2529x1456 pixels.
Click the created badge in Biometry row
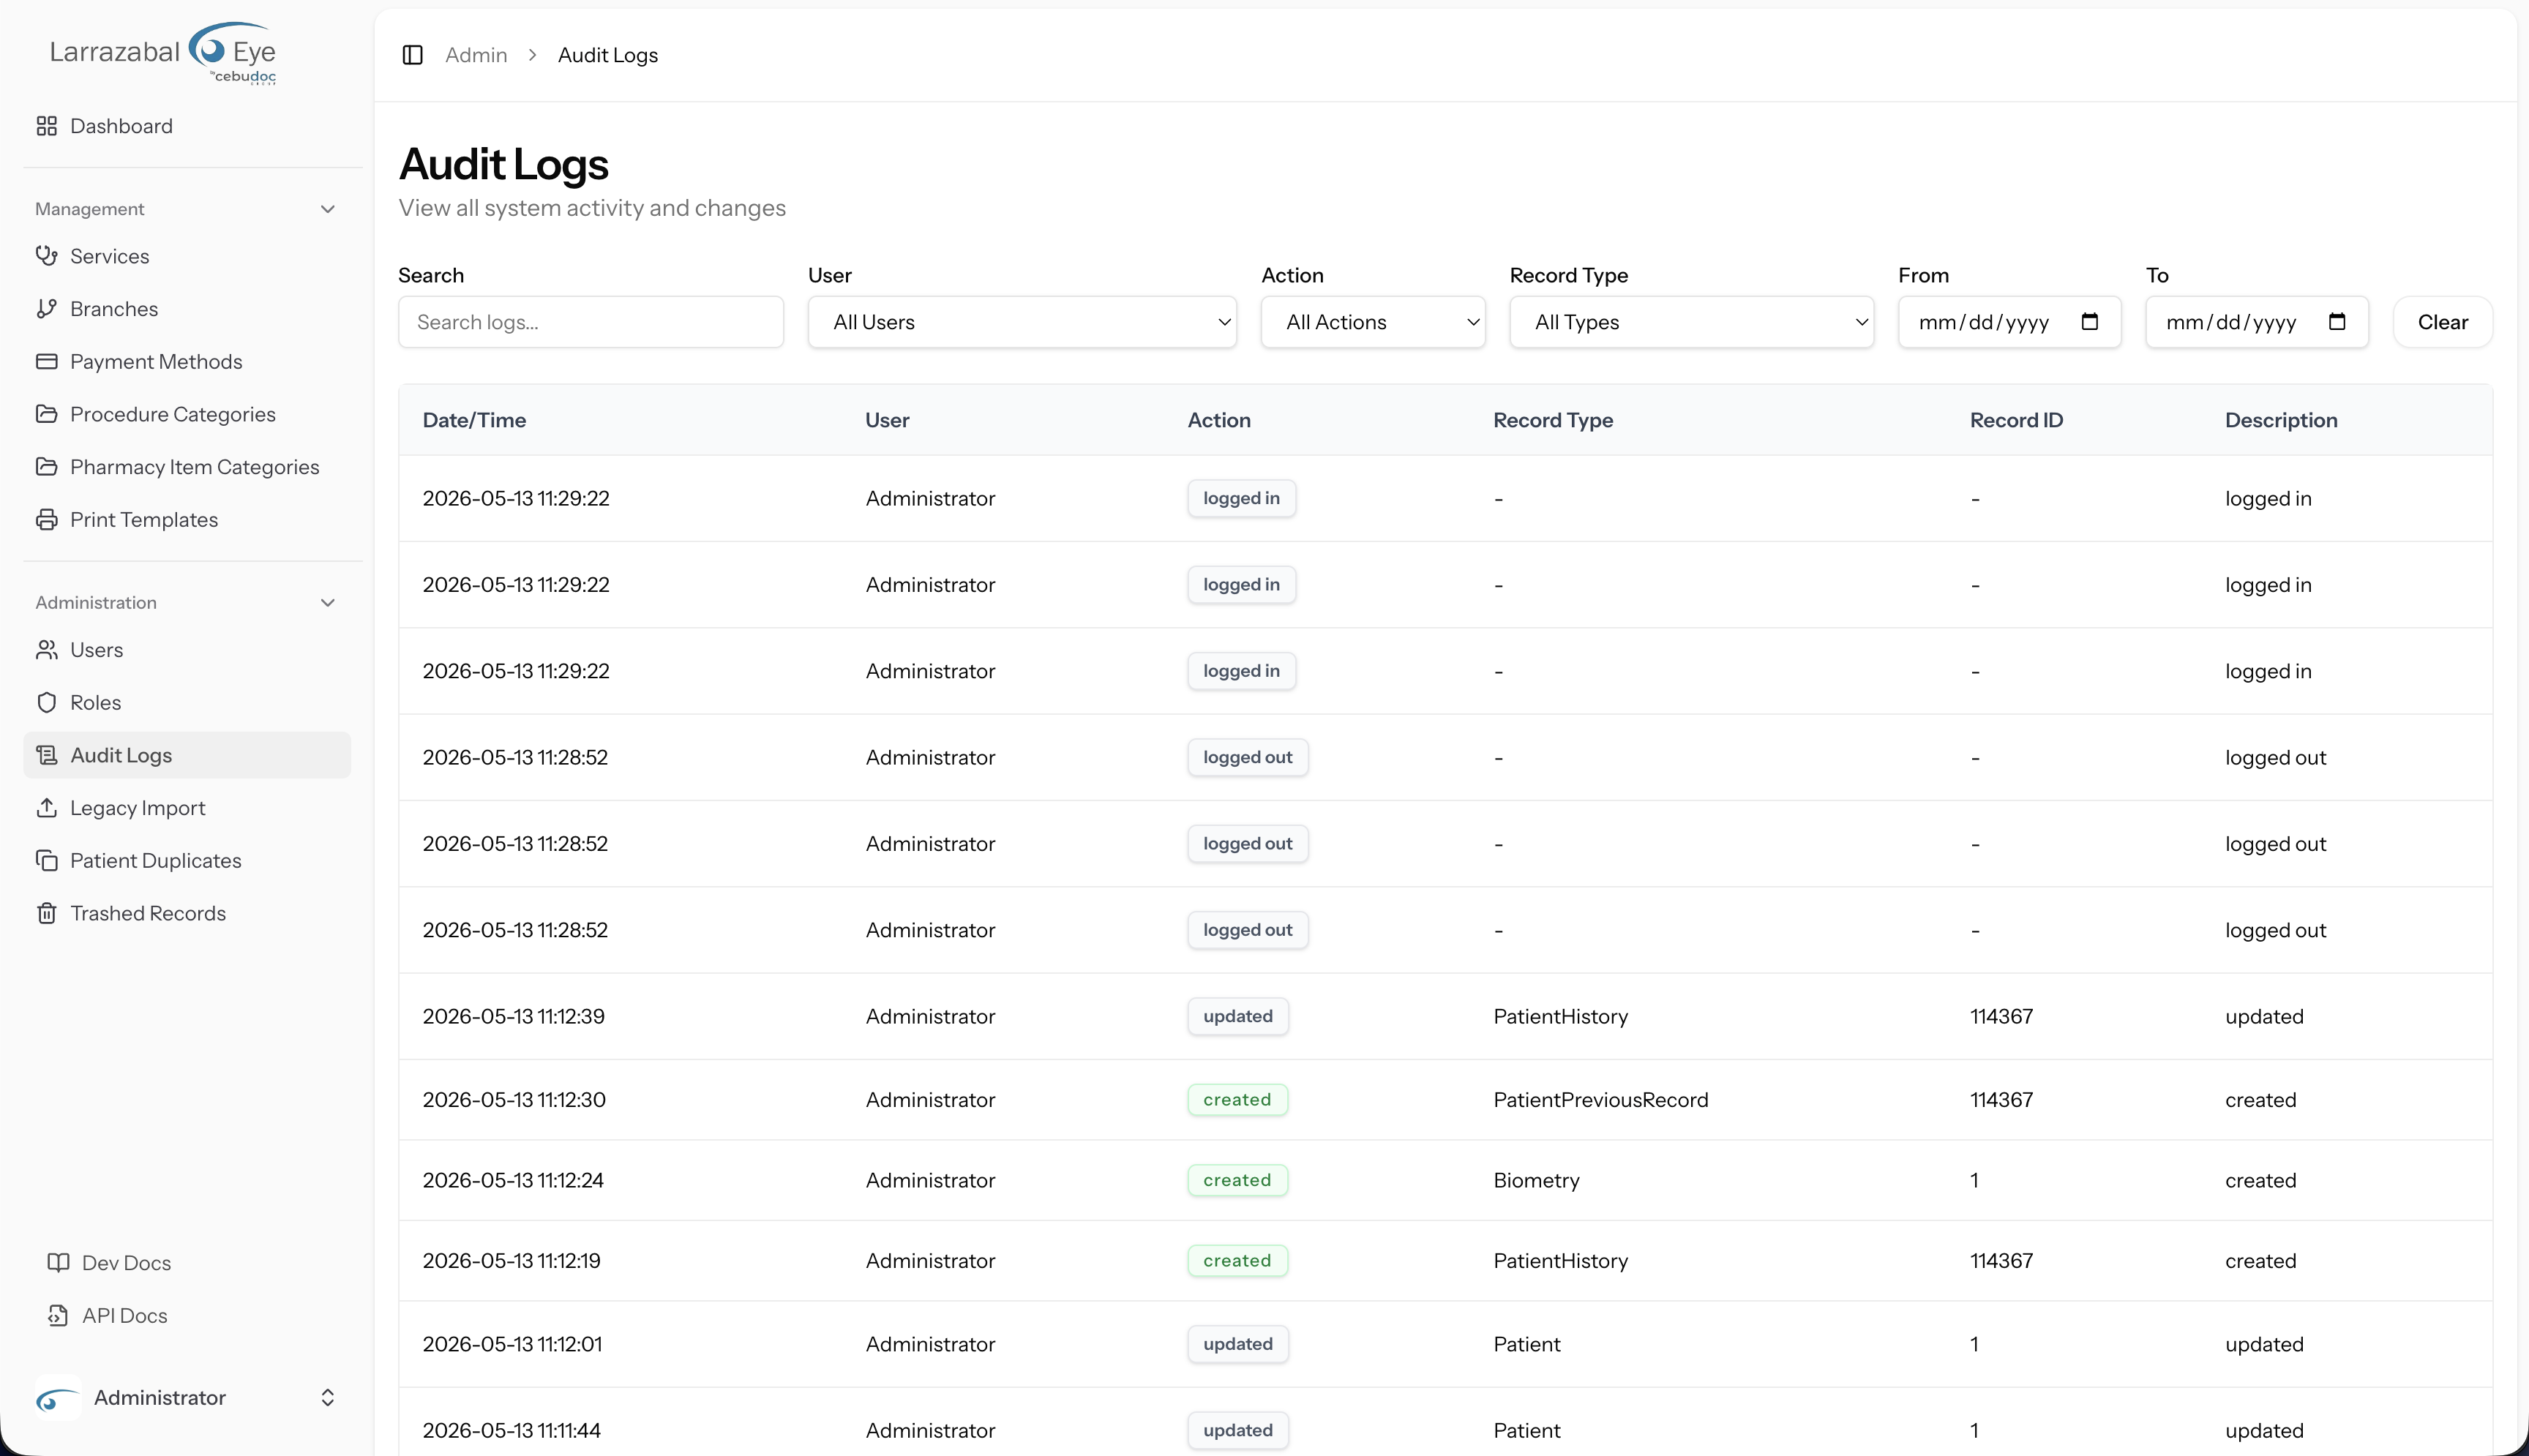point(1237,1180)
